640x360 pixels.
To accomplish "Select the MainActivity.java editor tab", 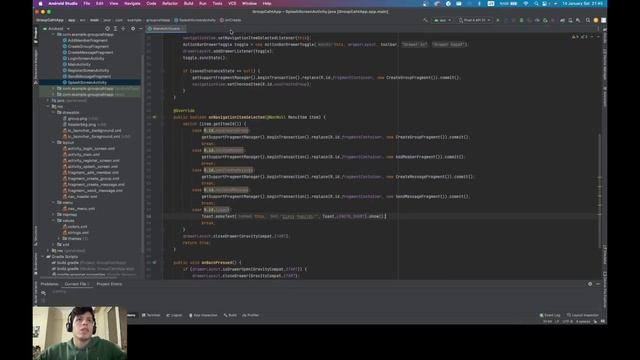I will 166,29.
